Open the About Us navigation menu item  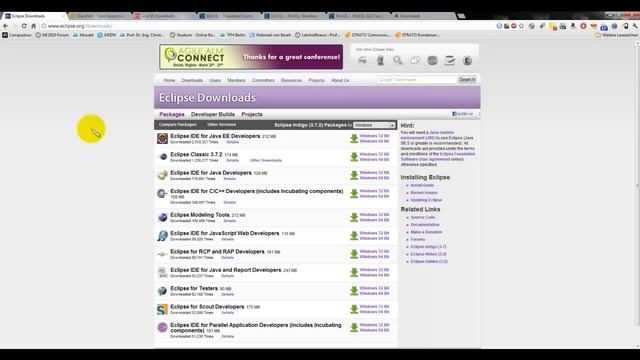click(x=340, y=80)
